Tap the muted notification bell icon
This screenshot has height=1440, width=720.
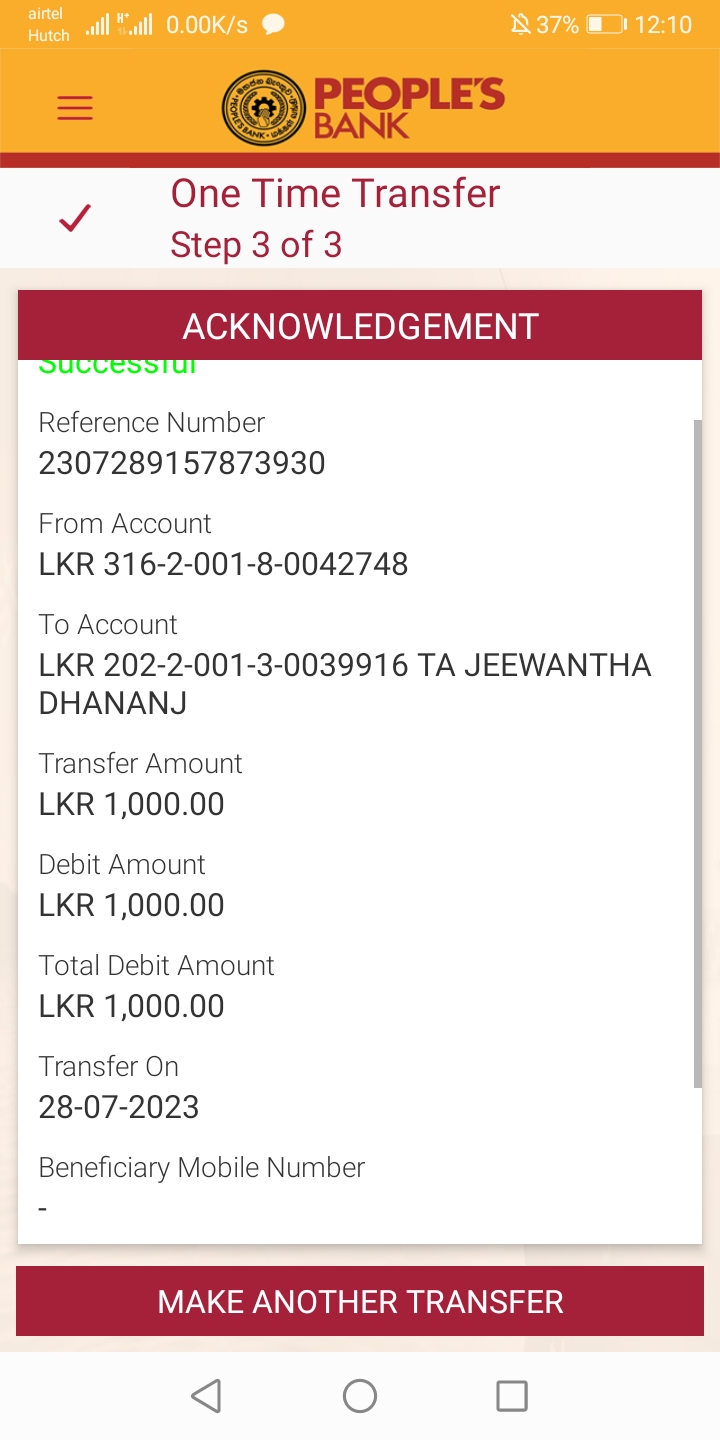520,25
